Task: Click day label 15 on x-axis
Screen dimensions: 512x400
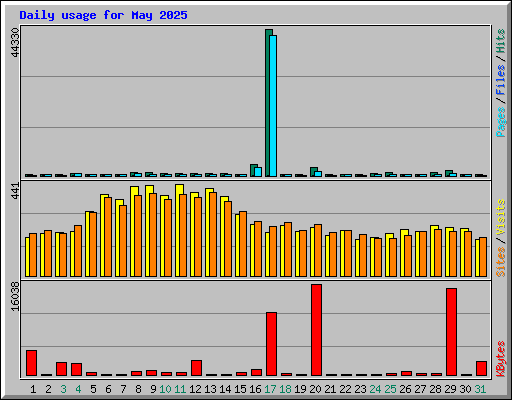Action: (x=240, y=389)
